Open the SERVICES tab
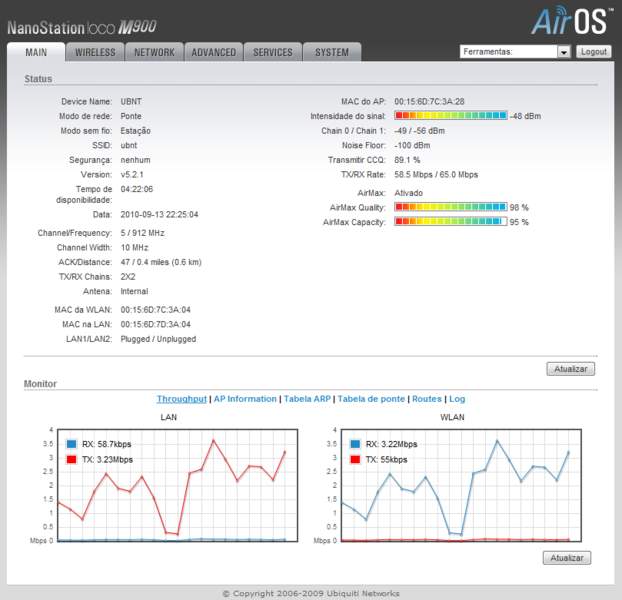 click(x=273, y=52)
